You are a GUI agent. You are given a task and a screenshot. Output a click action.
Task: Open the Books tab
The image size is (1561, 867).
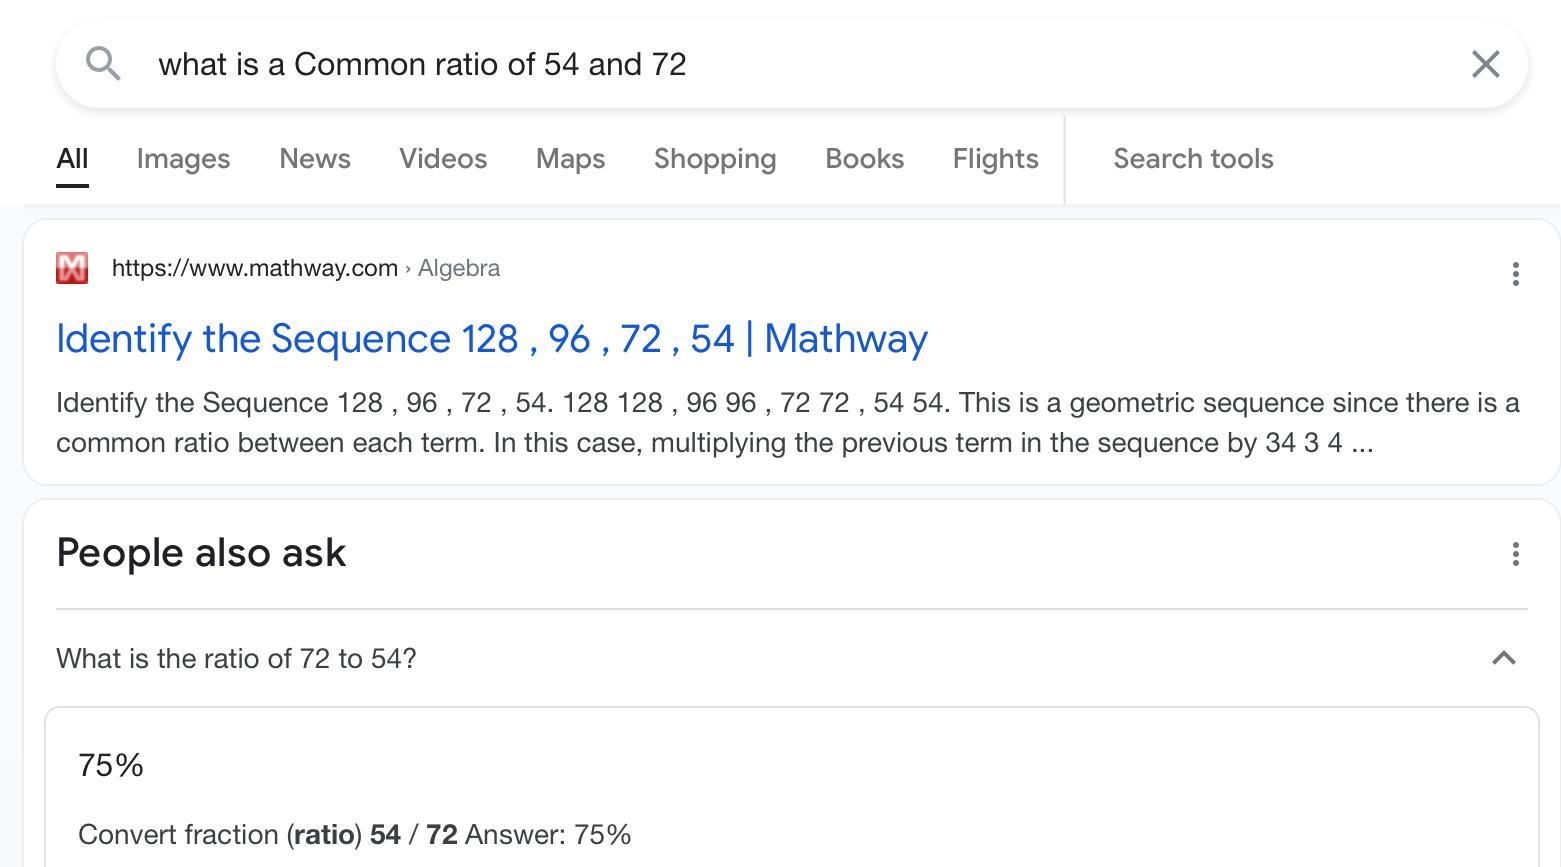coord(864,159)
